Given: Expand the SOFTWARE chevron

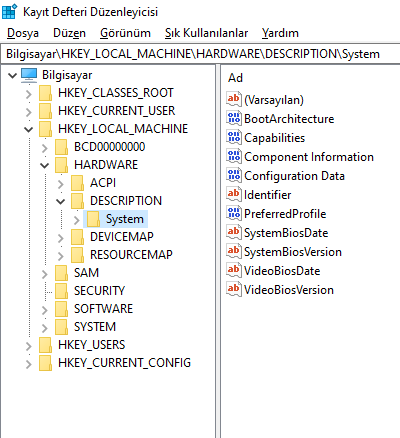Looking at the screenshot, I should (45, 310).
